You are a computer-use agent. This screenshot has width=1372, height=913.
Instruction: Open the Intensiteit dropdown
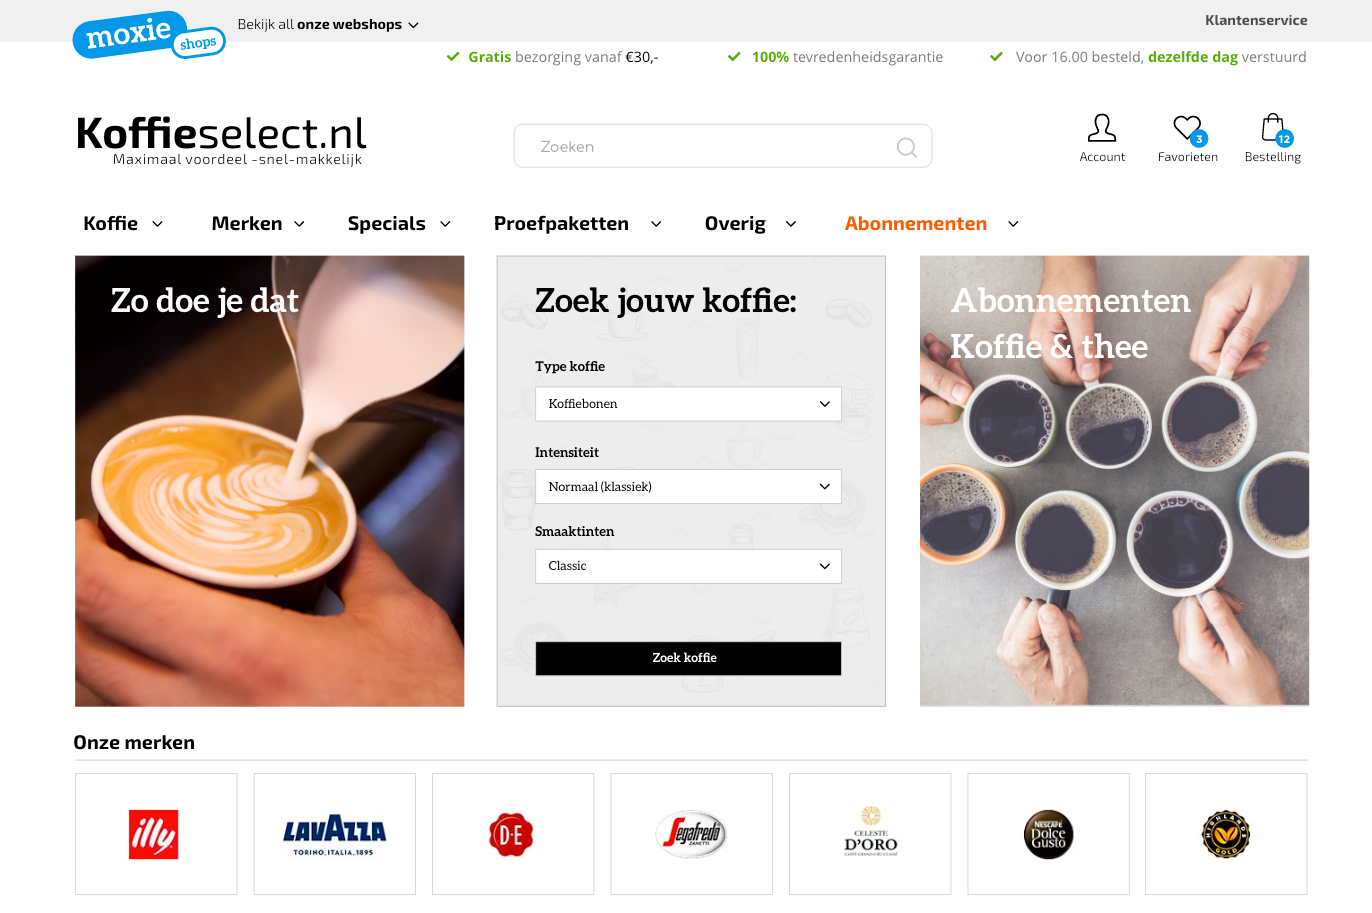pos(688,487)
